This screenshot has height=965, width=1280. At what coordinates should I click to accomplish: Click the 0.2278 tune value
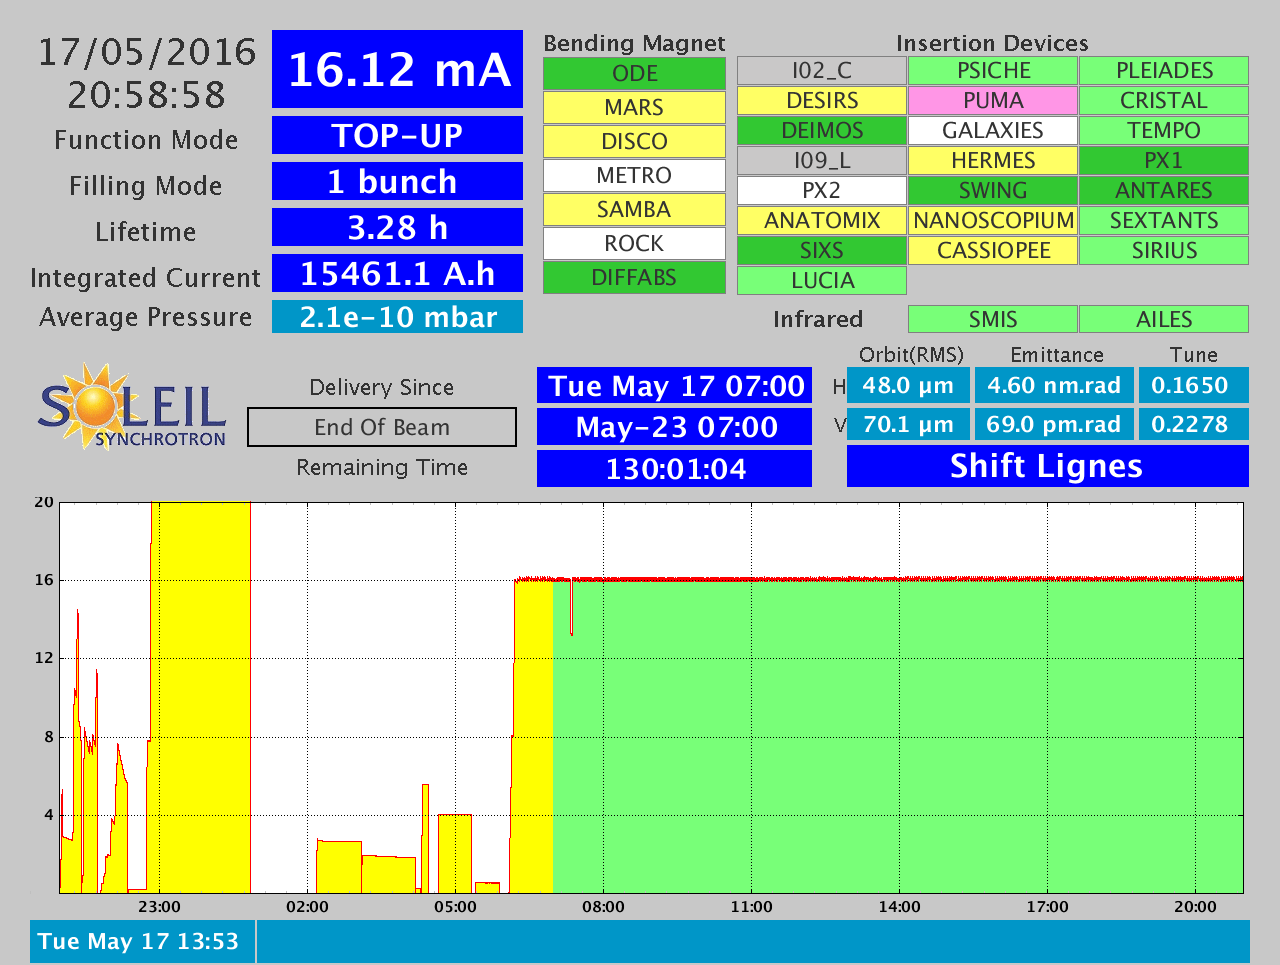[x=1194, y=424]
